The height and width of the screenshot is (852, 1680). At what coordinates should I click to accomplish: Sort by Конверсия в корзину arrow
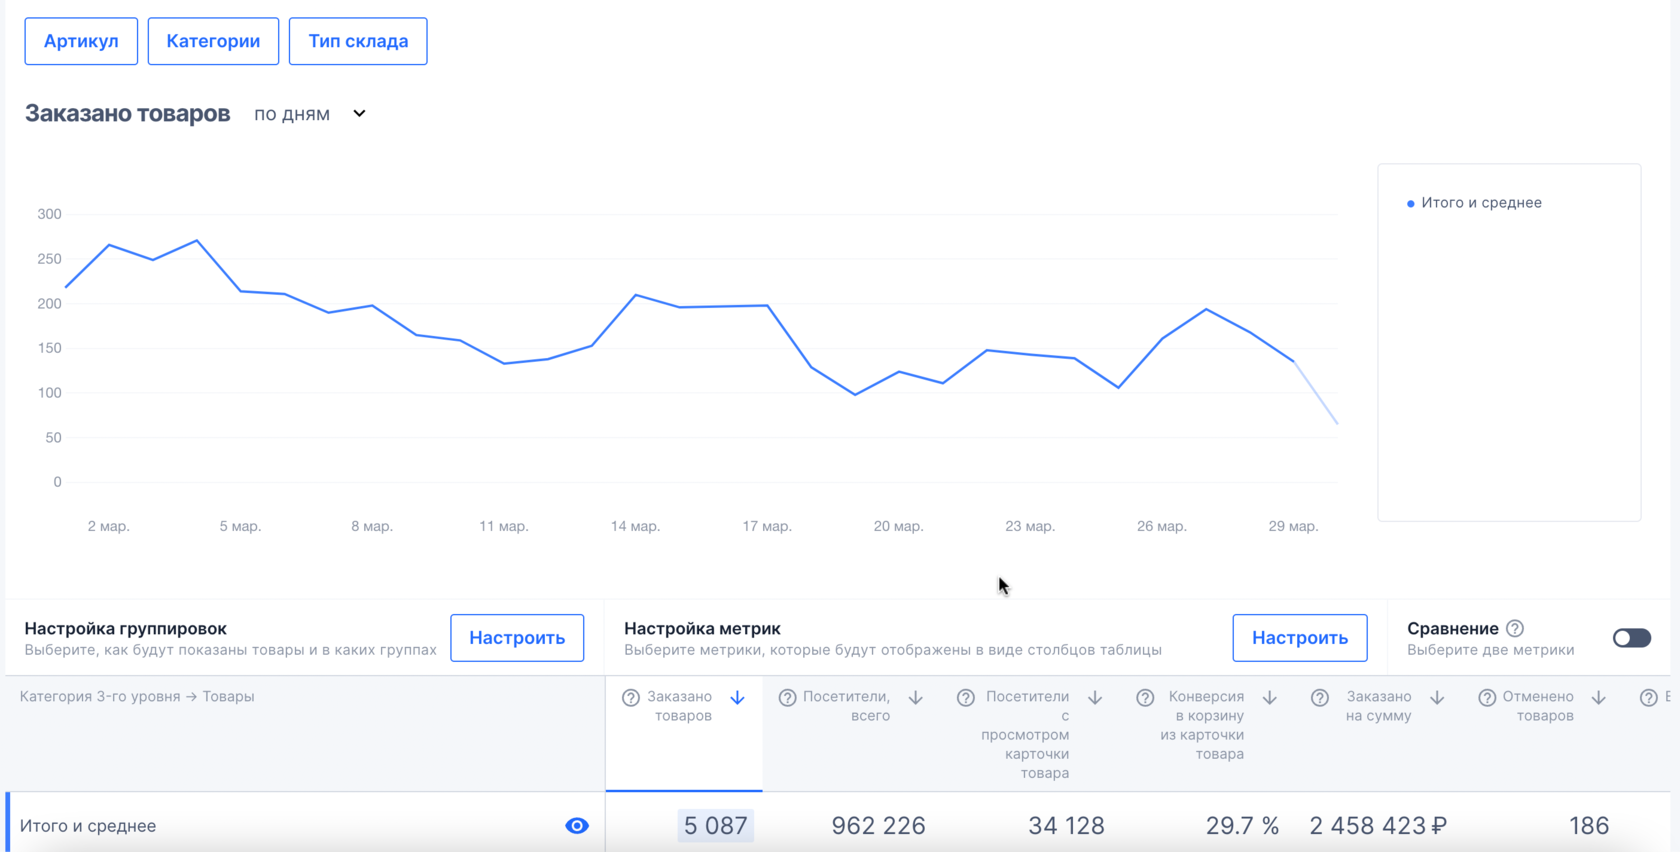click(x=1270, y=698)
